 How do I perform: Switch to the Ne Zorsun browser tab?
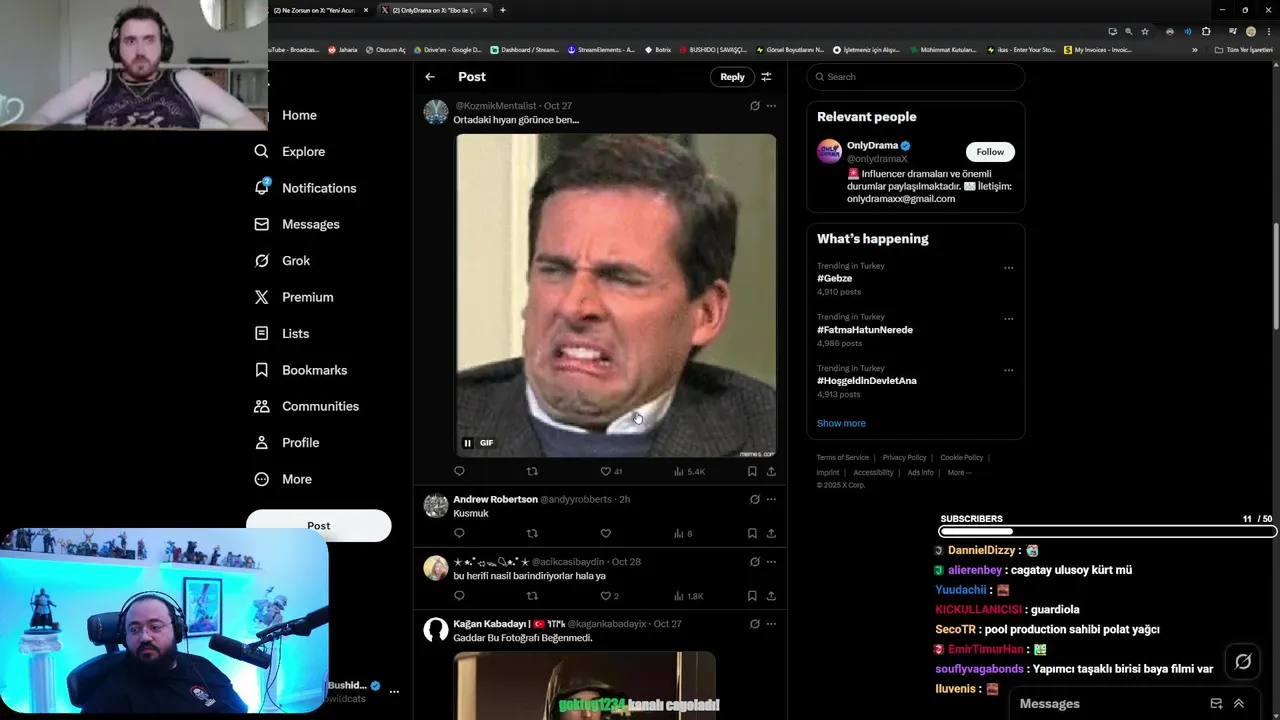point(320,10)
